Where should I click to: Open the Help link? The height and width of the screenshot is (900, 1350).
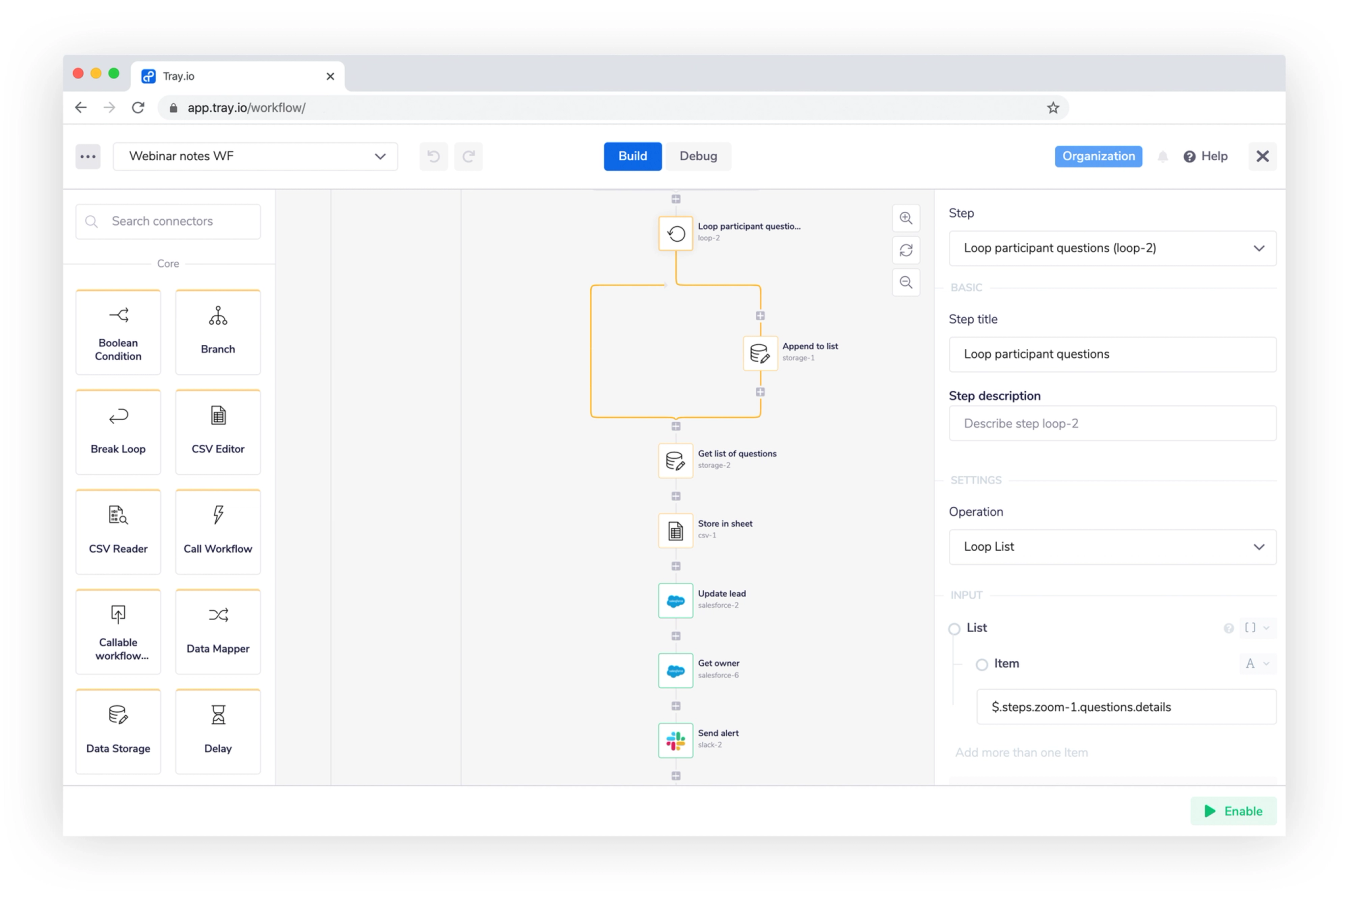click(x=1205, y=156)
